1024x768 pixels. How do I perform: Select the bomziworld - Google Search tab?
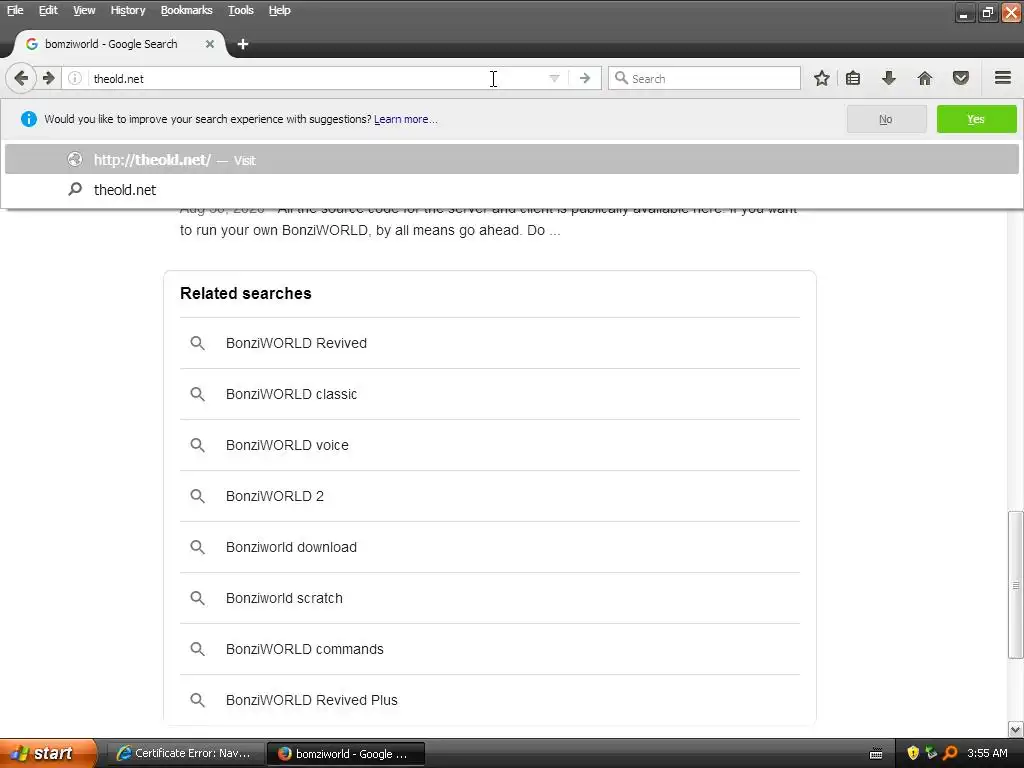(x=120, y=44)
